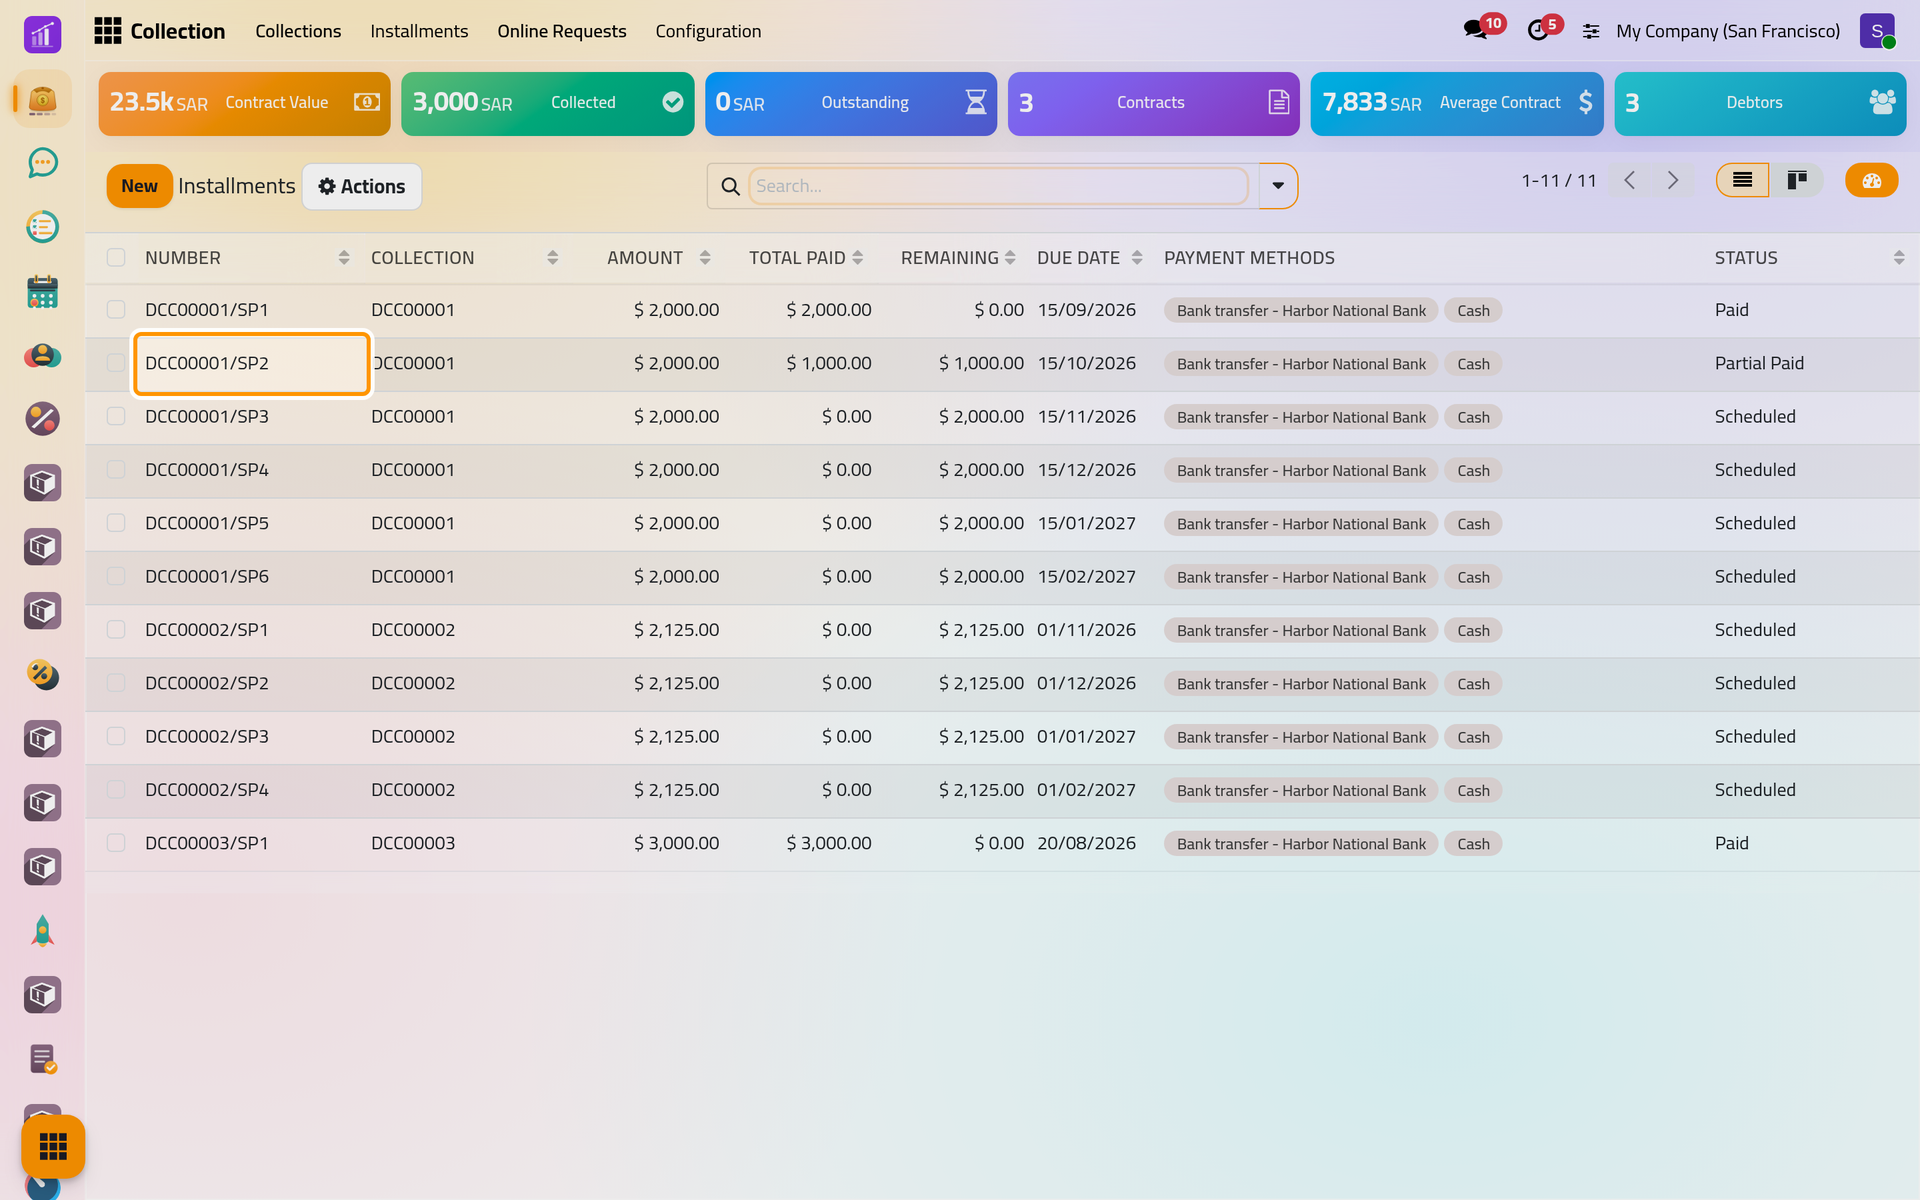Open the Outstanding stat card
The width and height of the screenshot is (1920, 1200).
click(x=851, y=103)
